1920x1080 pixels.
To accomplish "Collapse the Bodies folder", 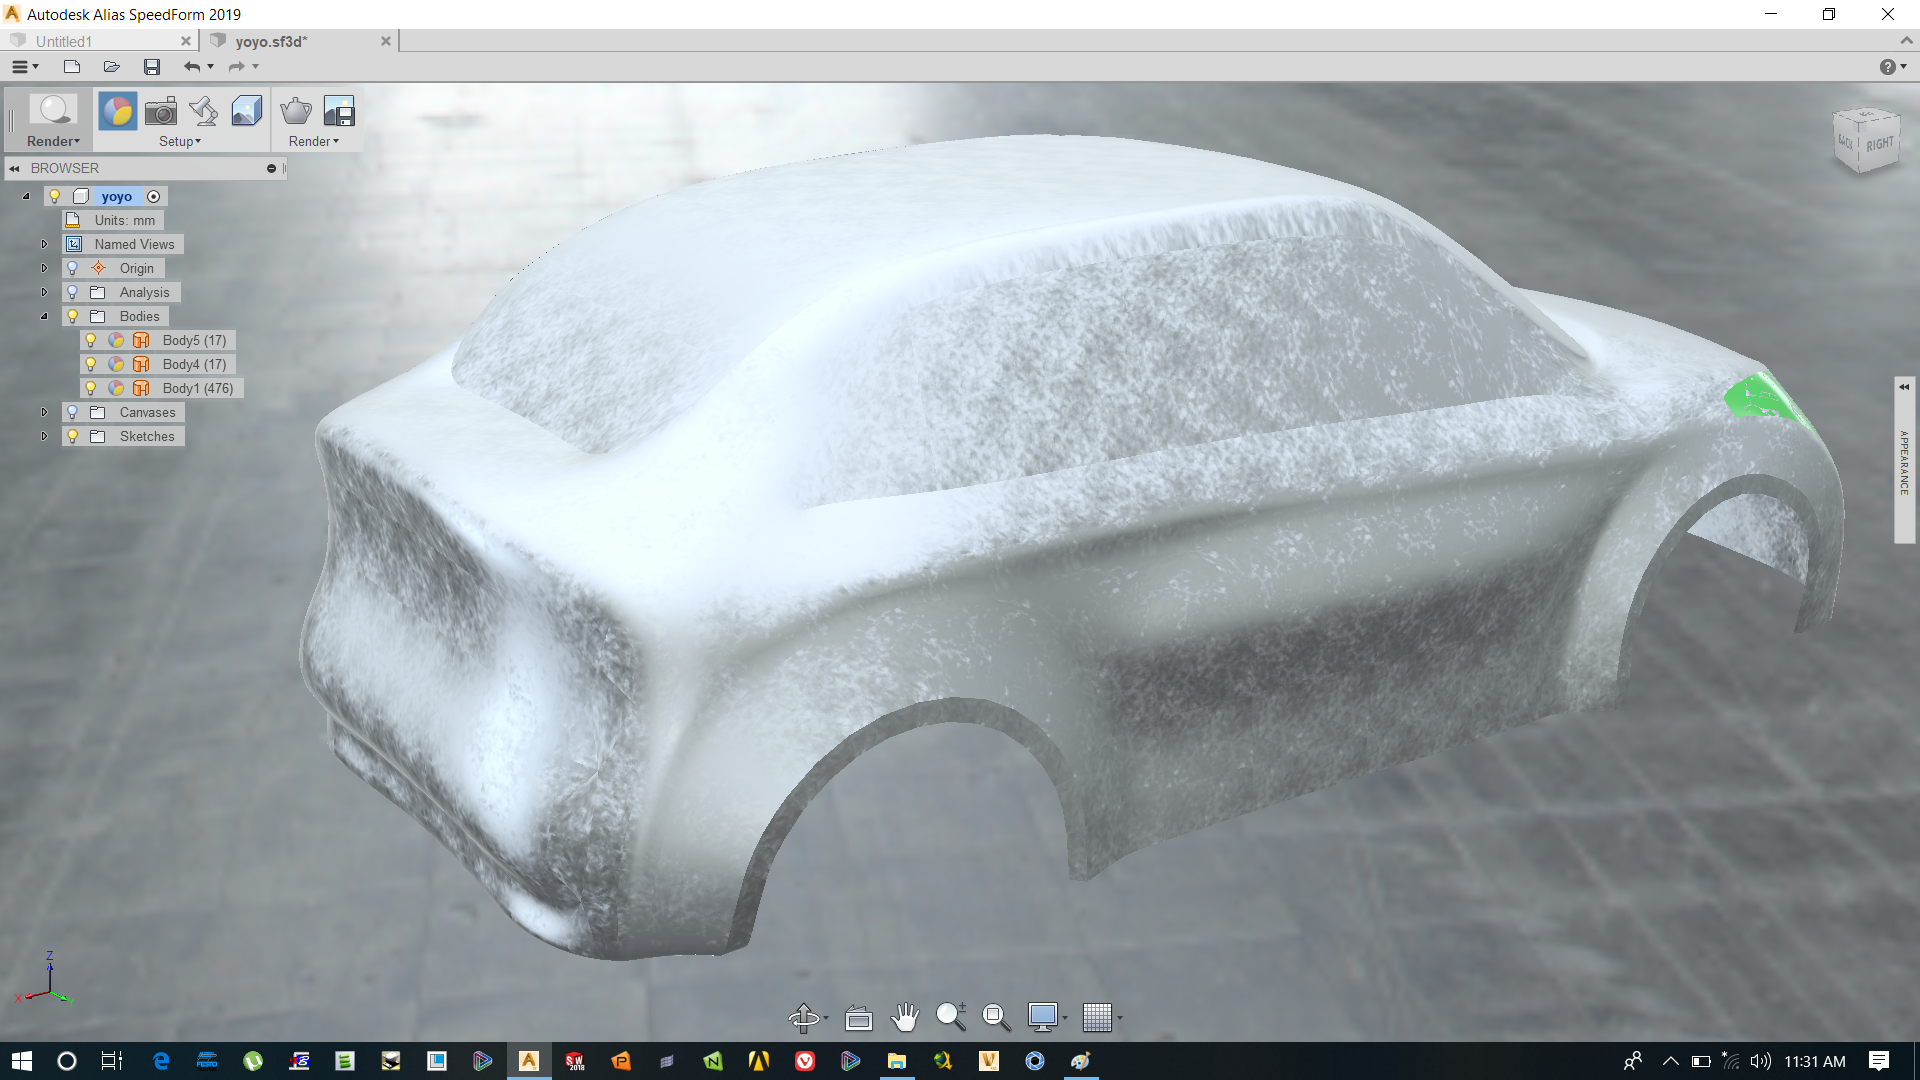I will pyautogui.click(x=44, y=316).
